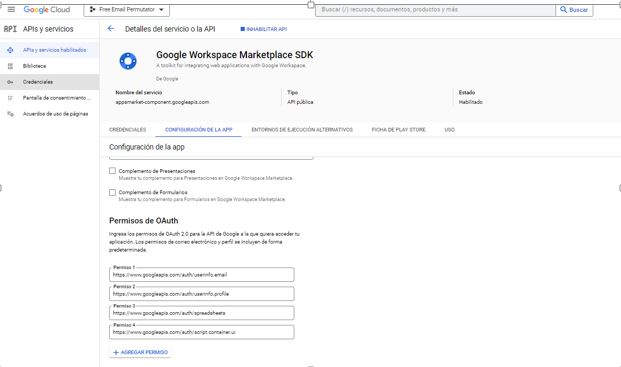Click the Google Cloud logo
621x367 pixels.
pos(47,10)
